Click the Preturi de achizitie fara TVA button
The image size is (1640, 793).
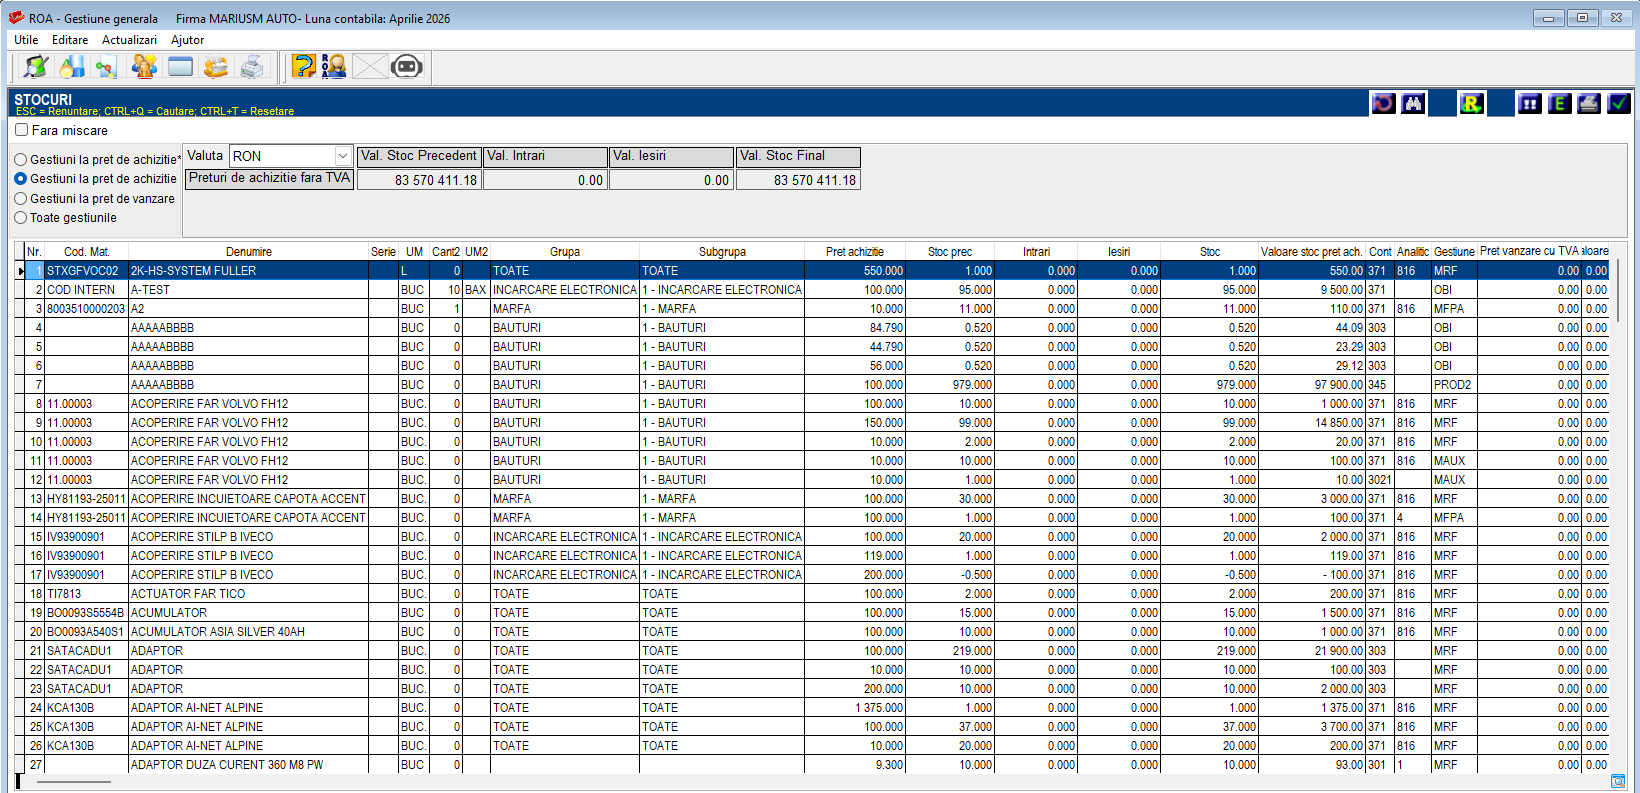click(x=269, y=178)
